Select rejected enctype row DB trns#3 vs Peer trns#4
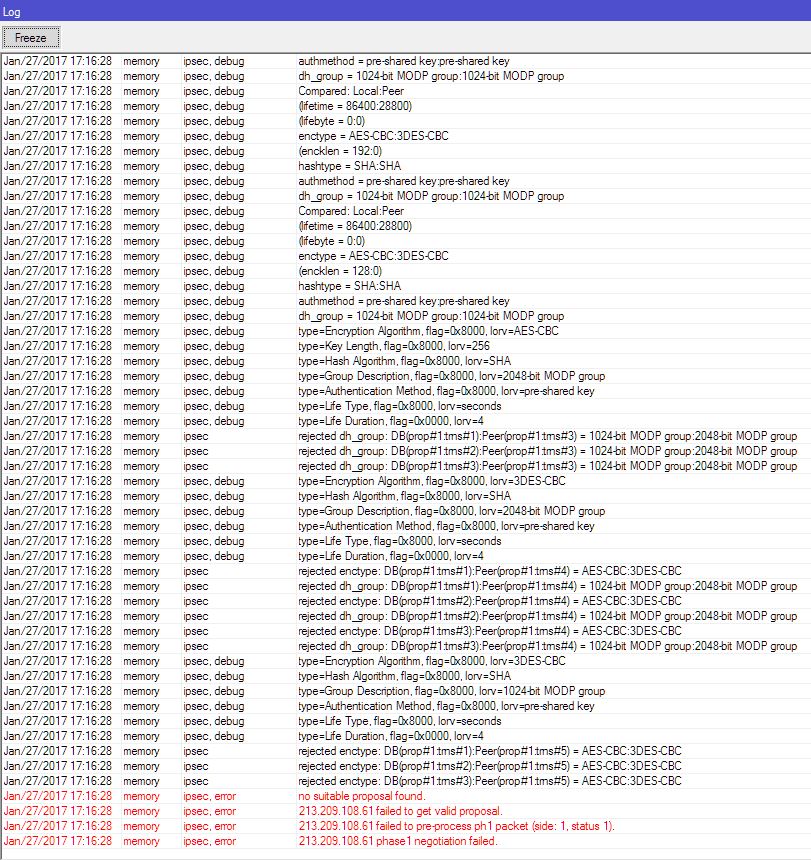 click(406, 631)
